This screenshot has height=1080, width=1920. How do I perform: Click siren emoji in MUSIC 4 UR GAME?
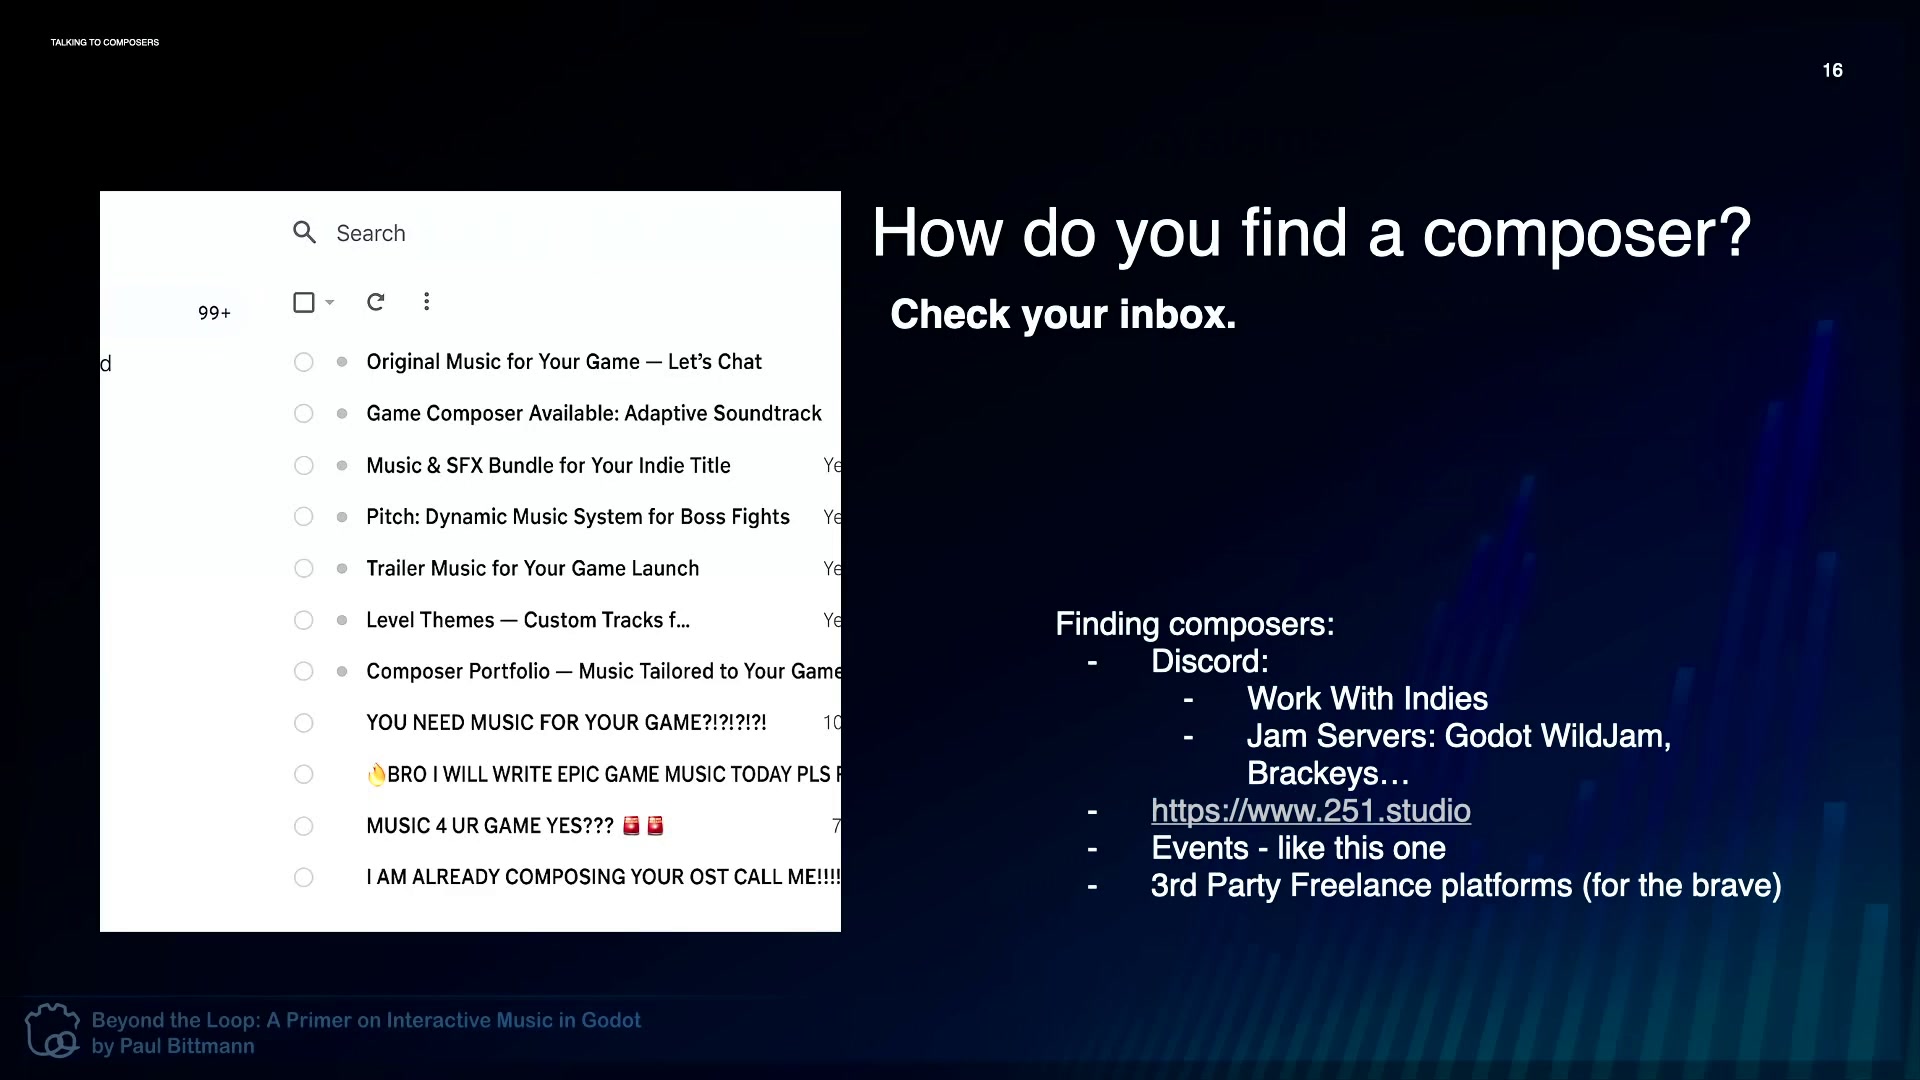tap(632, 826)
